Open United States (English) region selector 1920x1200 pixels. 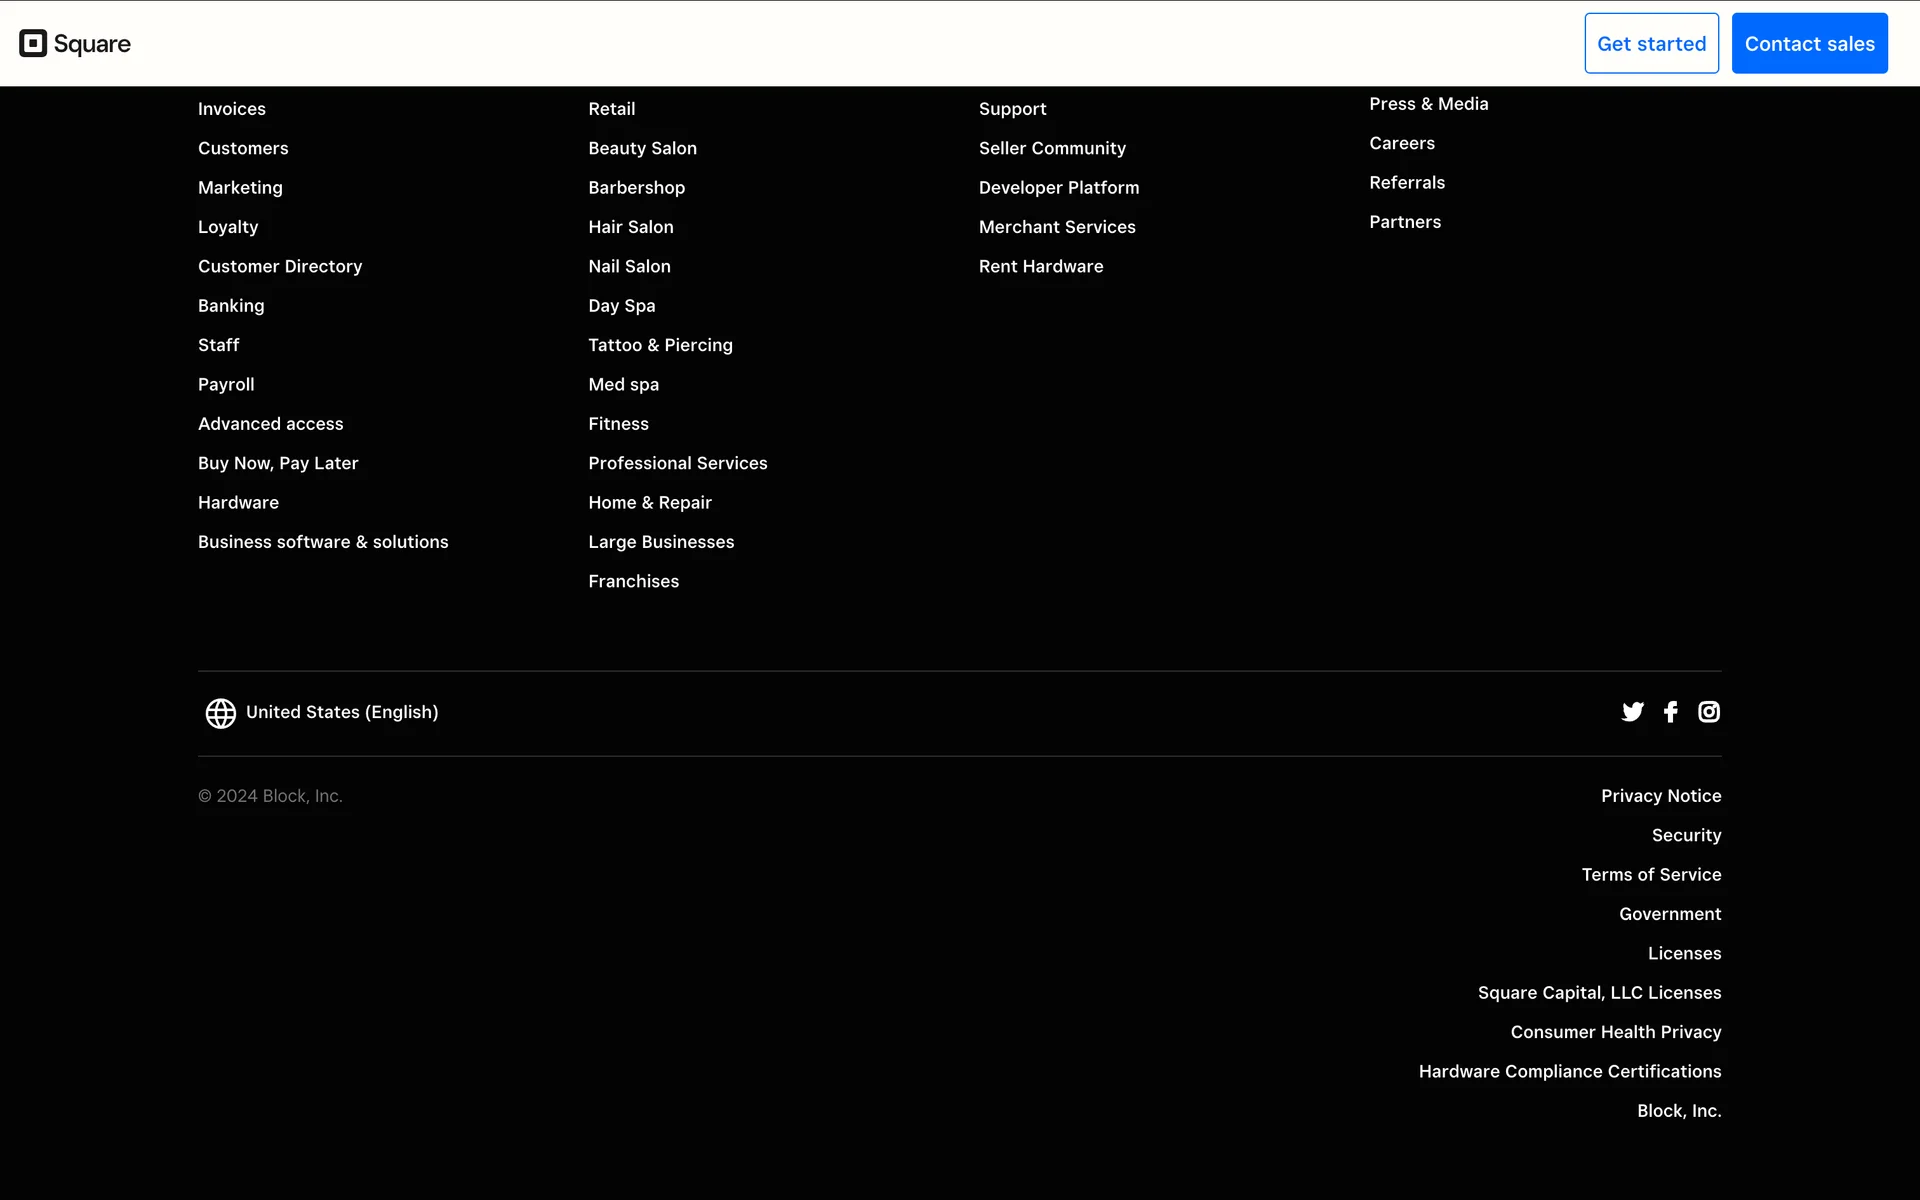342,712
